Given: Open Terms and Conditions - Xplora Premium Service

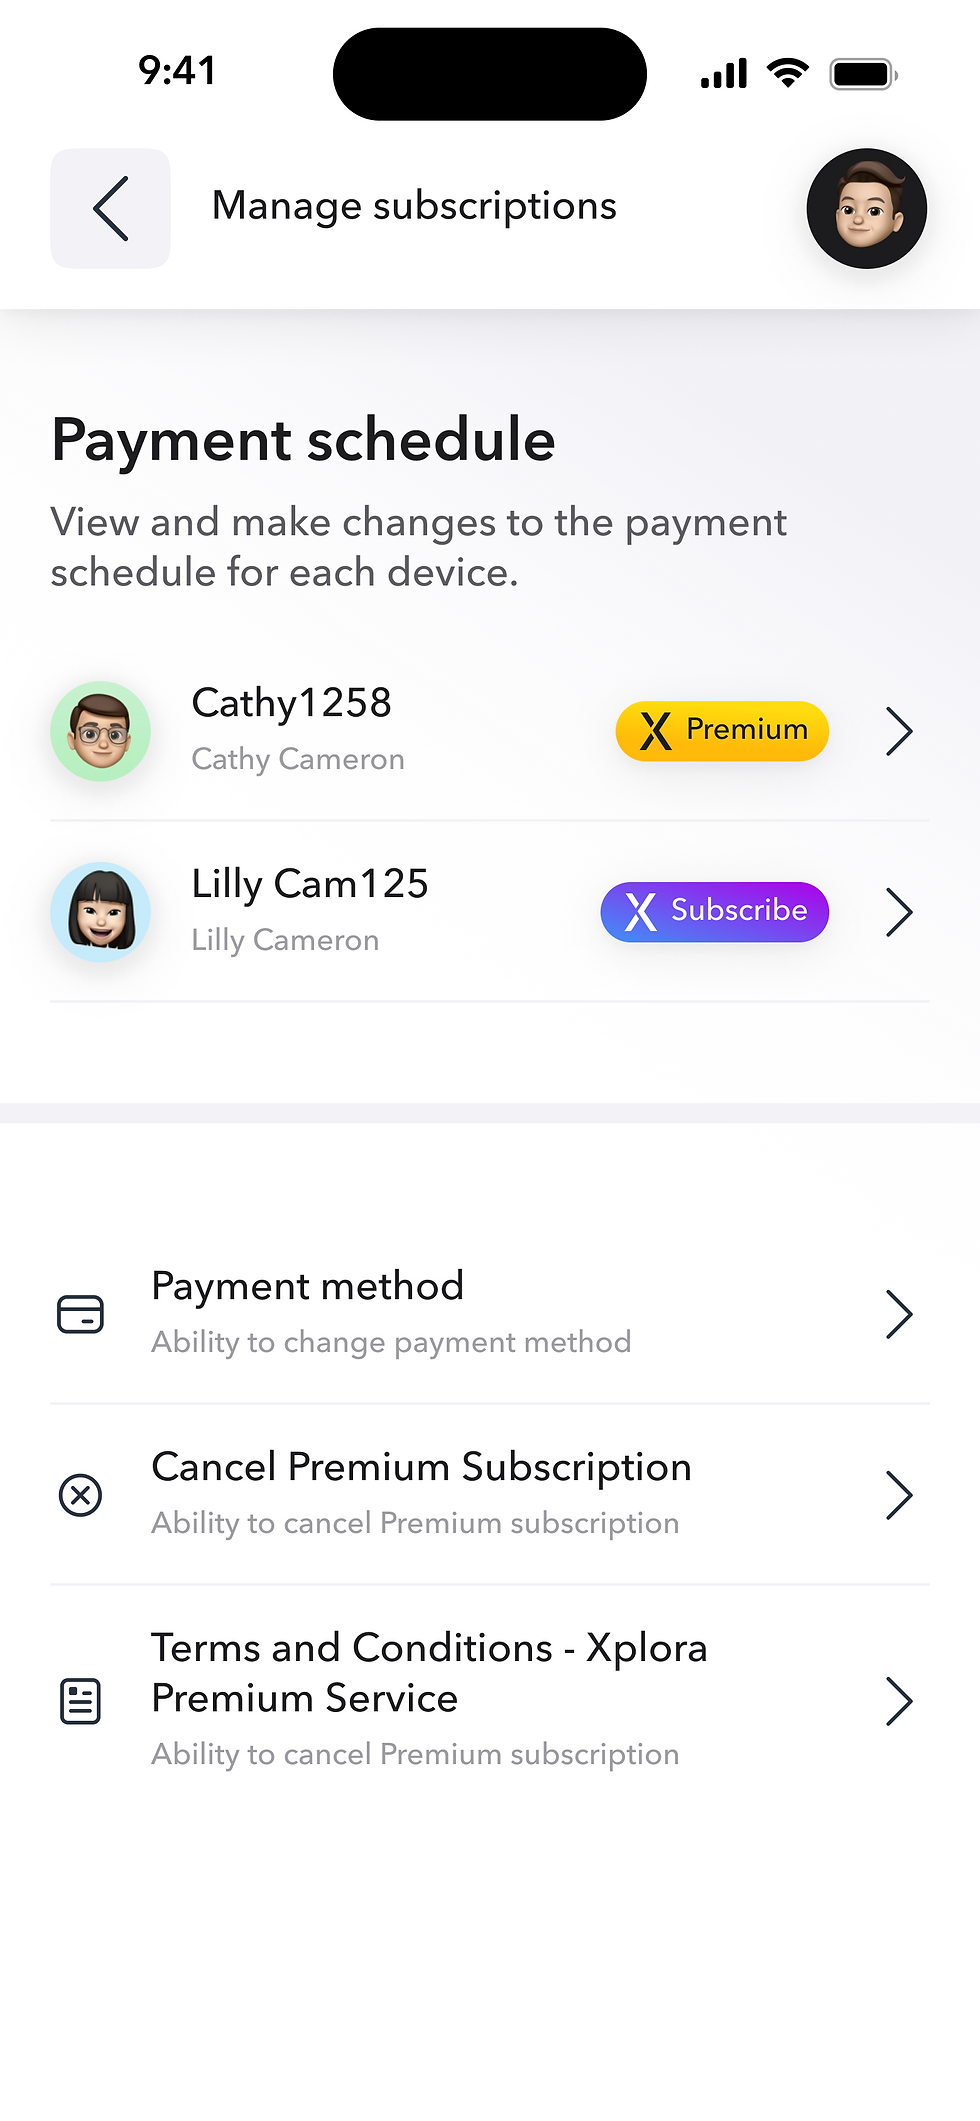Looking at the screenshot, I should click(x=429, y=1673).
